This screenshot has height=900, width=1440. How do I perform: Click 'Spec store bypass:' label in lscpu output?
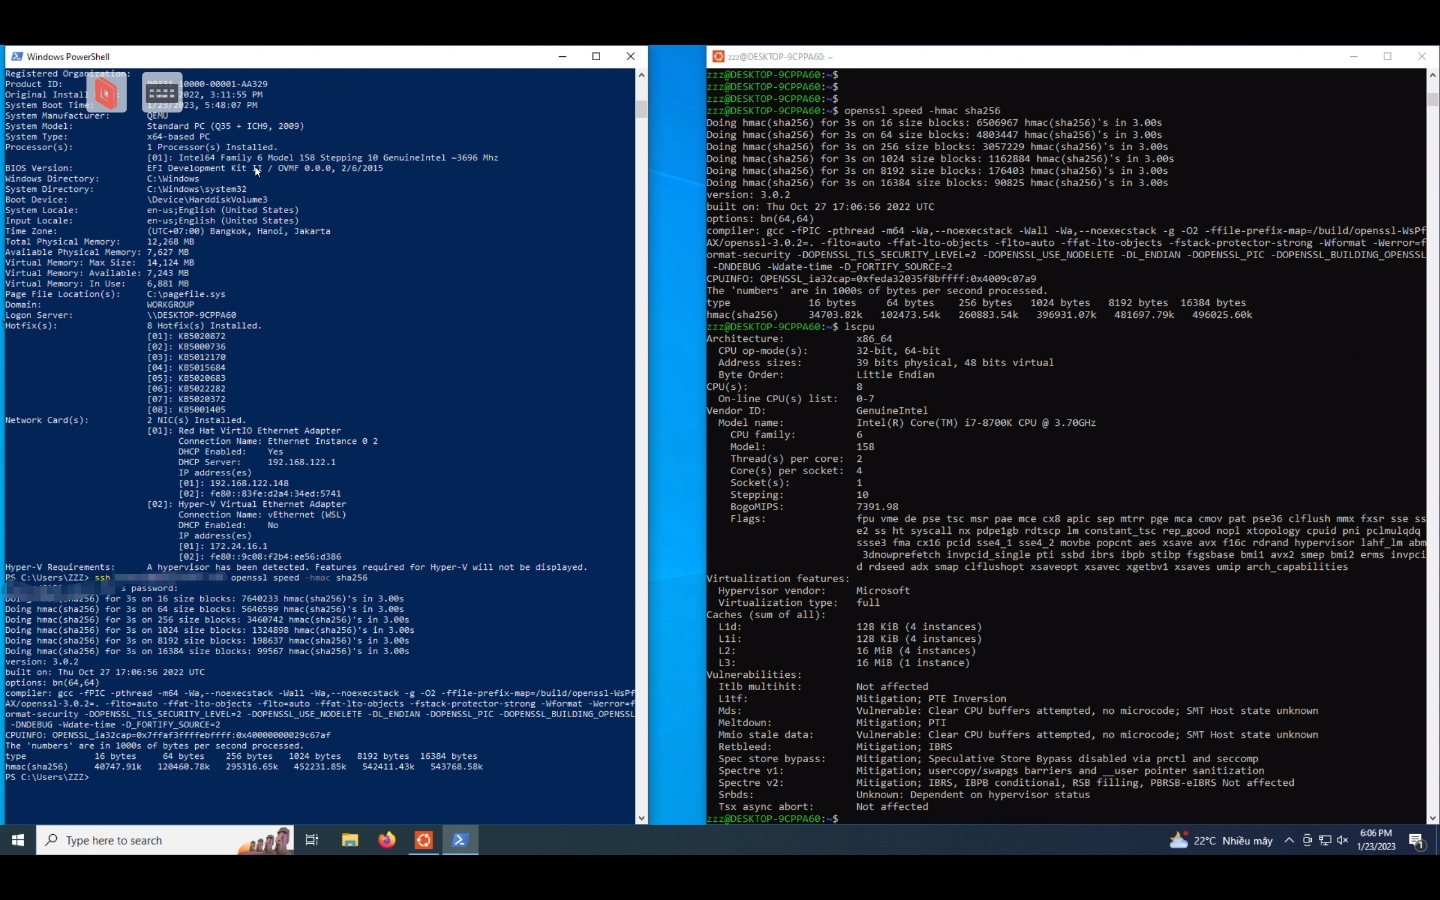772,759
